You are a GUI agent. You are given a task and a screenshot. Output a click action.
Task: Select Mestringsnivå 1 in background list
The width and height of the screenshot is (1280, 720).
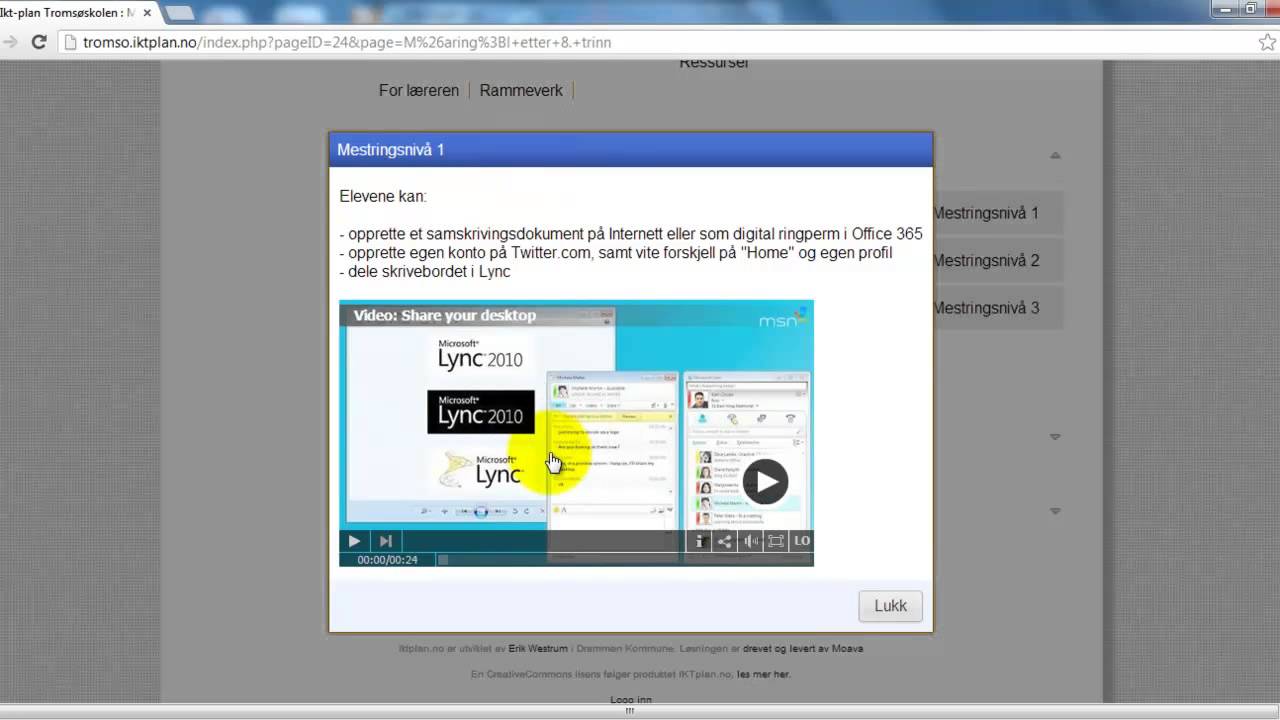[986, 213]
